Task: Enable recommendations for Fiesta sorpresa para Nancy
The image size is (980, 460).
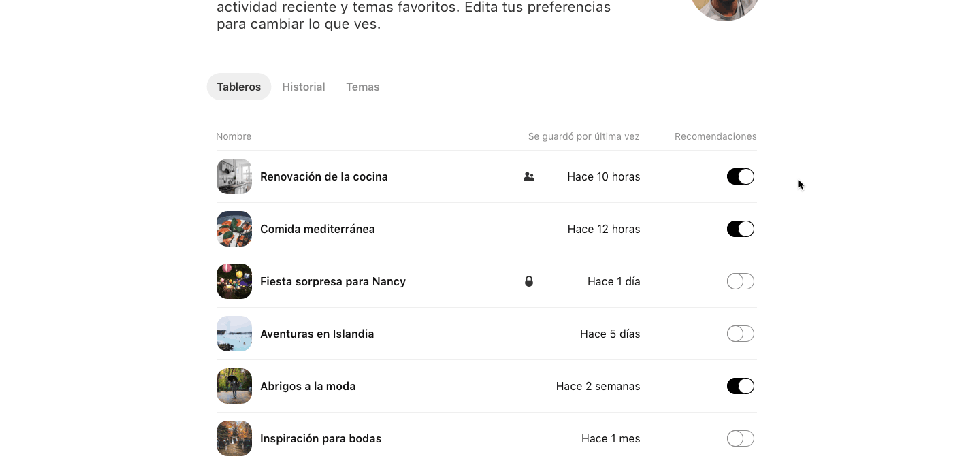Action: (x=740, y=282)
